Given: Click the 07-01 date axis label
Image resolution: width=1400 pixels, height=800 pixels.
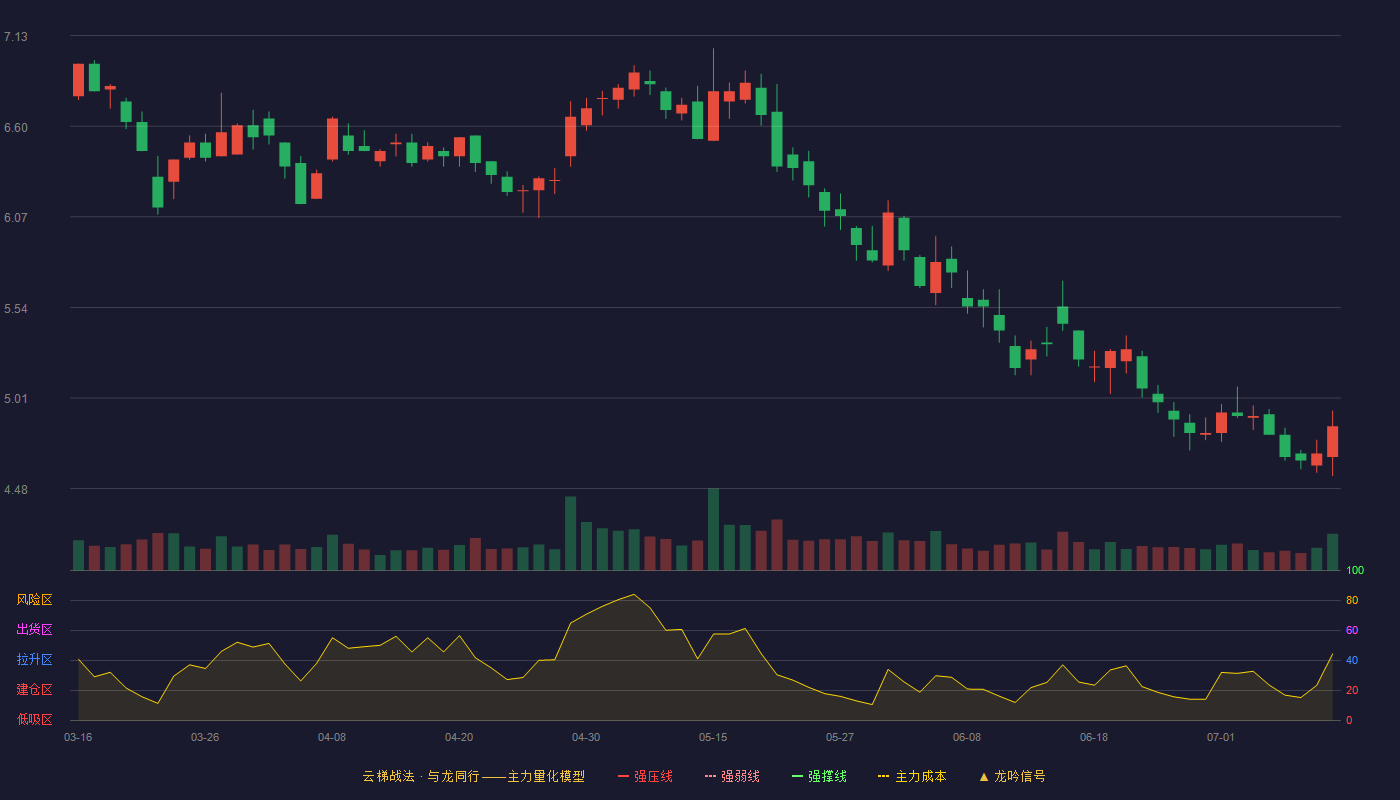Looking at the screenshot, I should (x=1221, y=737).
